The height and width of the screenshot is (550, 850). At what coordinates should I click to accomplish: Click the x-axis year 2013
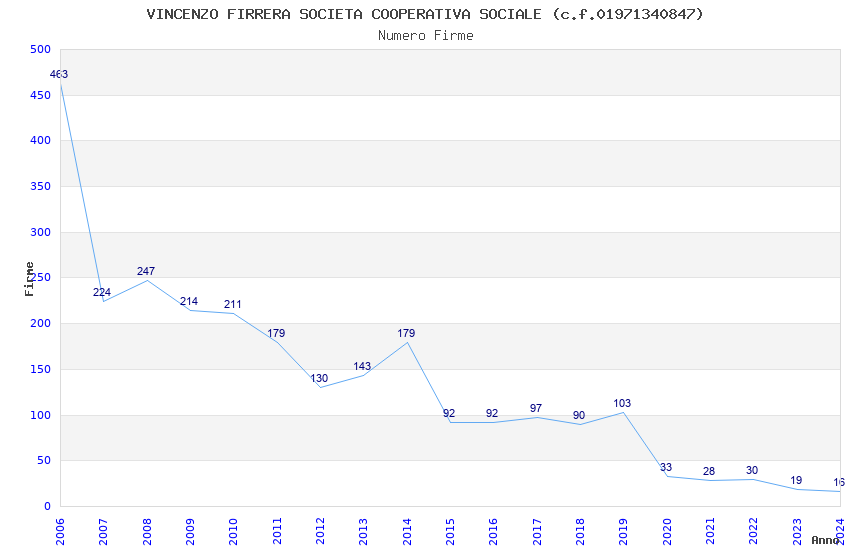[x=363, y=531]
